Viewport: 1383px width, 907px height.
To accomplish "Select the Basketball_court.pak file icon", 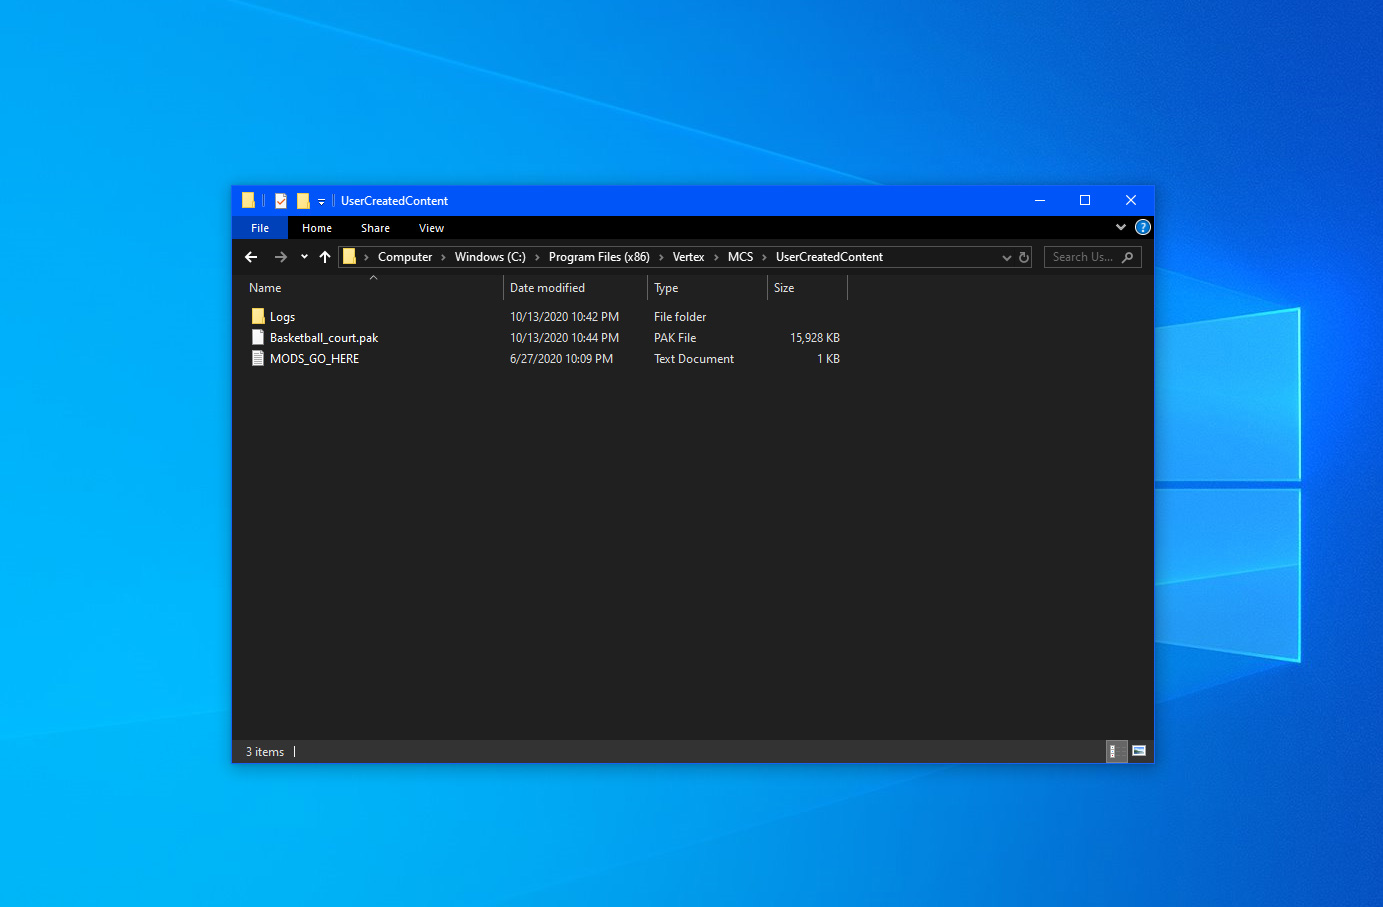I will coord(258,338).
